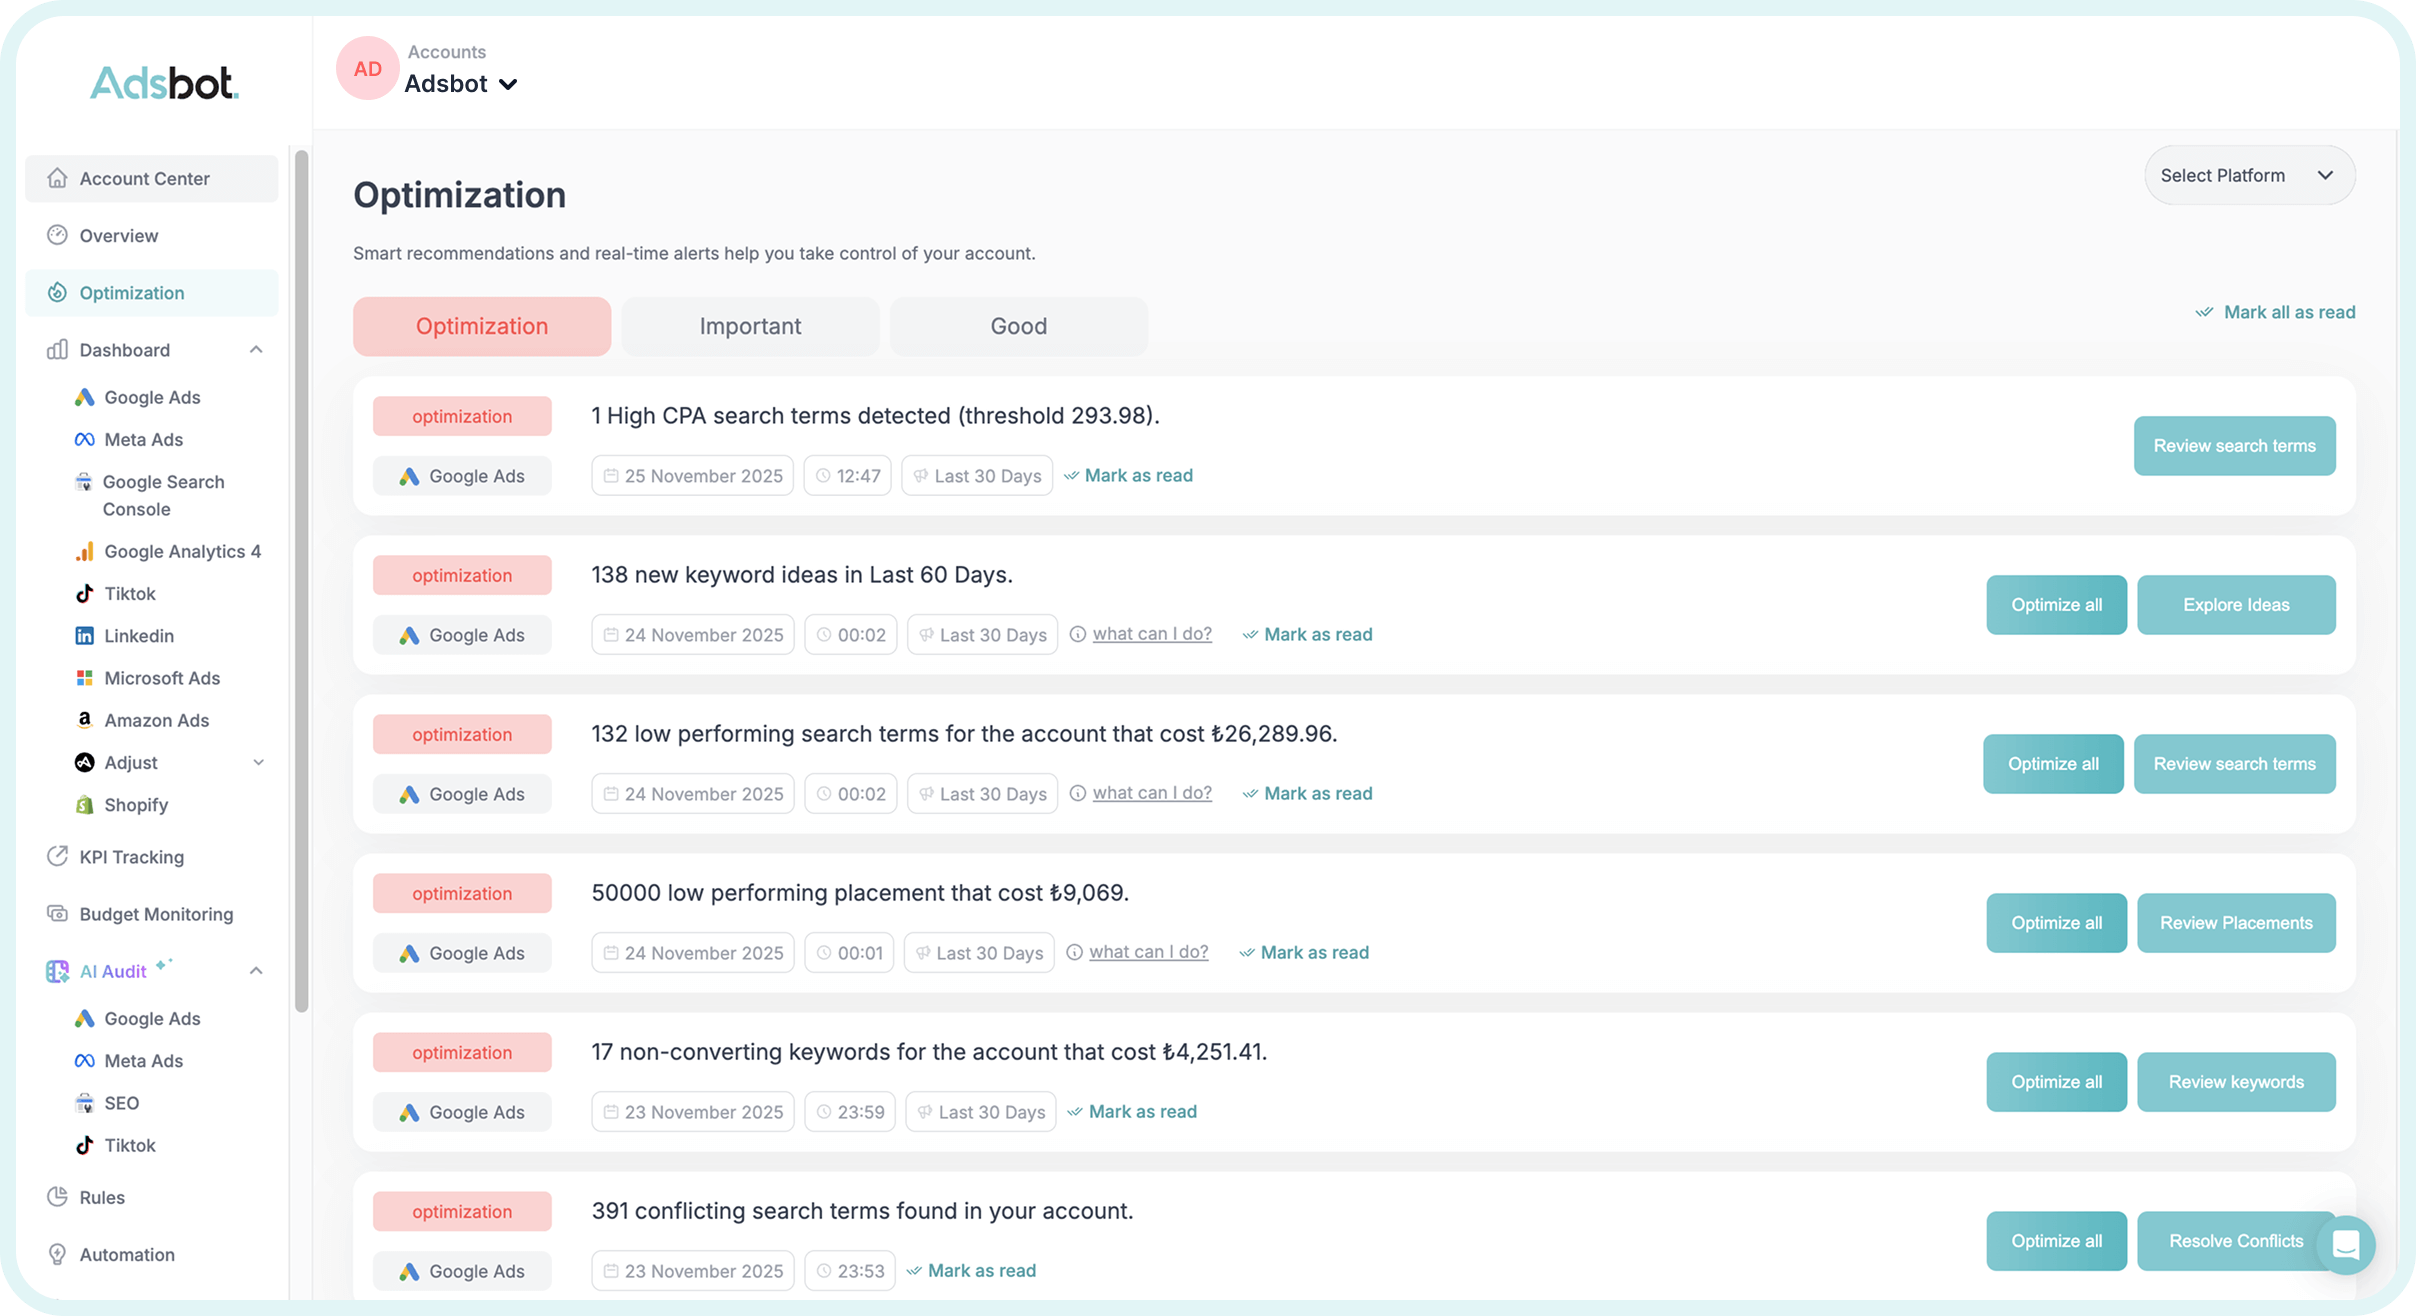2416x1316 pixels.
Task: Switch to the Good tab
Action: (x=1018, y=327)
